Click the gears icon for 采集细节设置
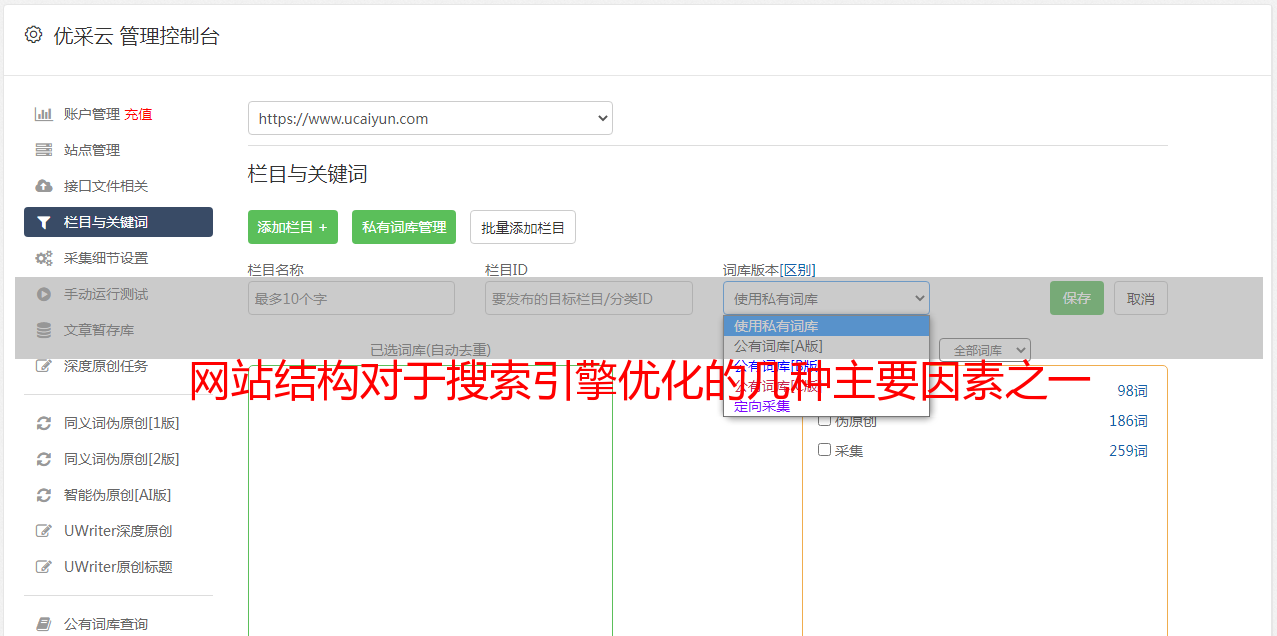The image size is (1277, 636). coord(44,258)
